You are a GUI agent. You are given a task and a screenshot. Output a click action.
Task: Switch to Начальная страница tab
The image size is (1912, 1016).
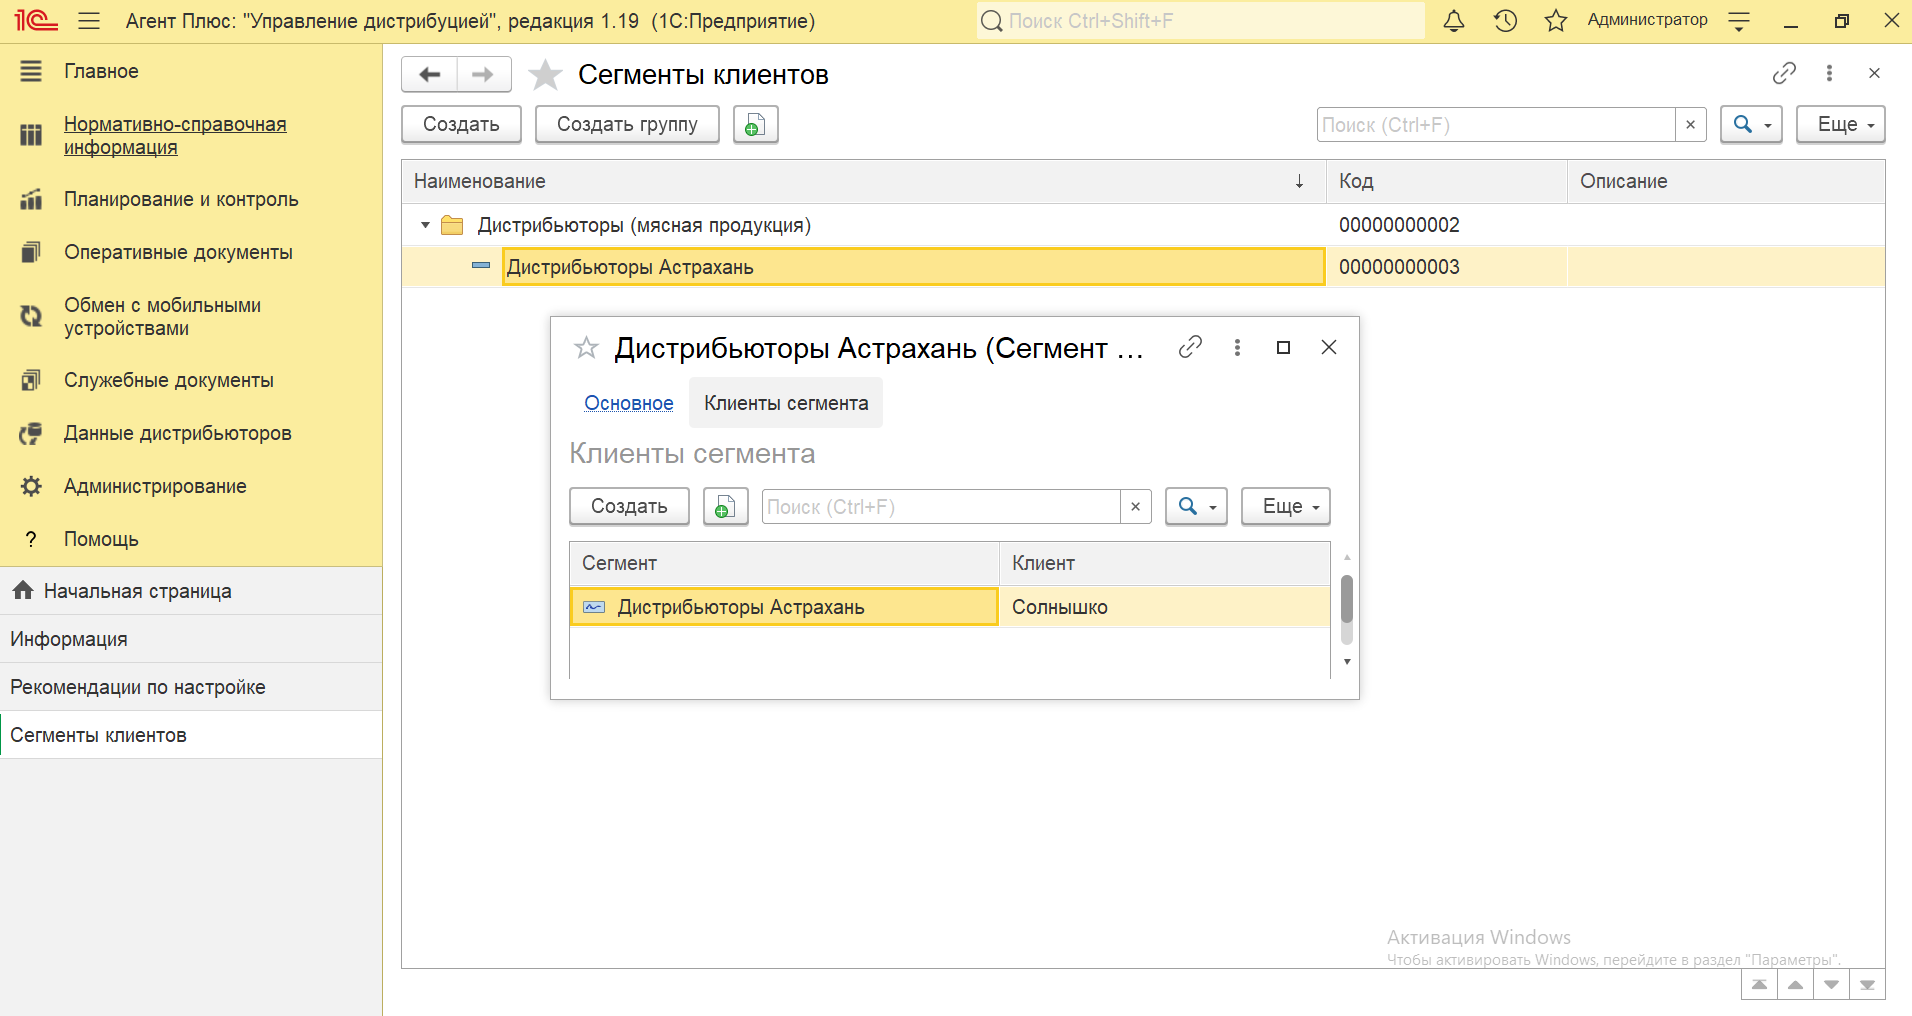tap(191, 591)
